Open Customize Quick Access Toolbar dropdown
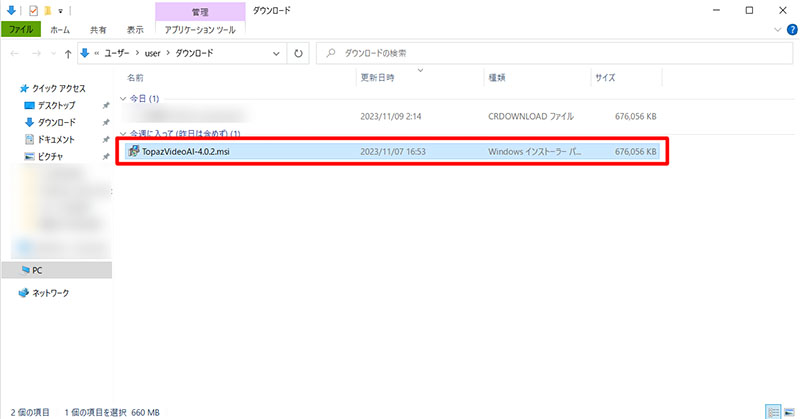Viewport: 800px width, 419px height. pyautogui.click(x=60, y=11)
